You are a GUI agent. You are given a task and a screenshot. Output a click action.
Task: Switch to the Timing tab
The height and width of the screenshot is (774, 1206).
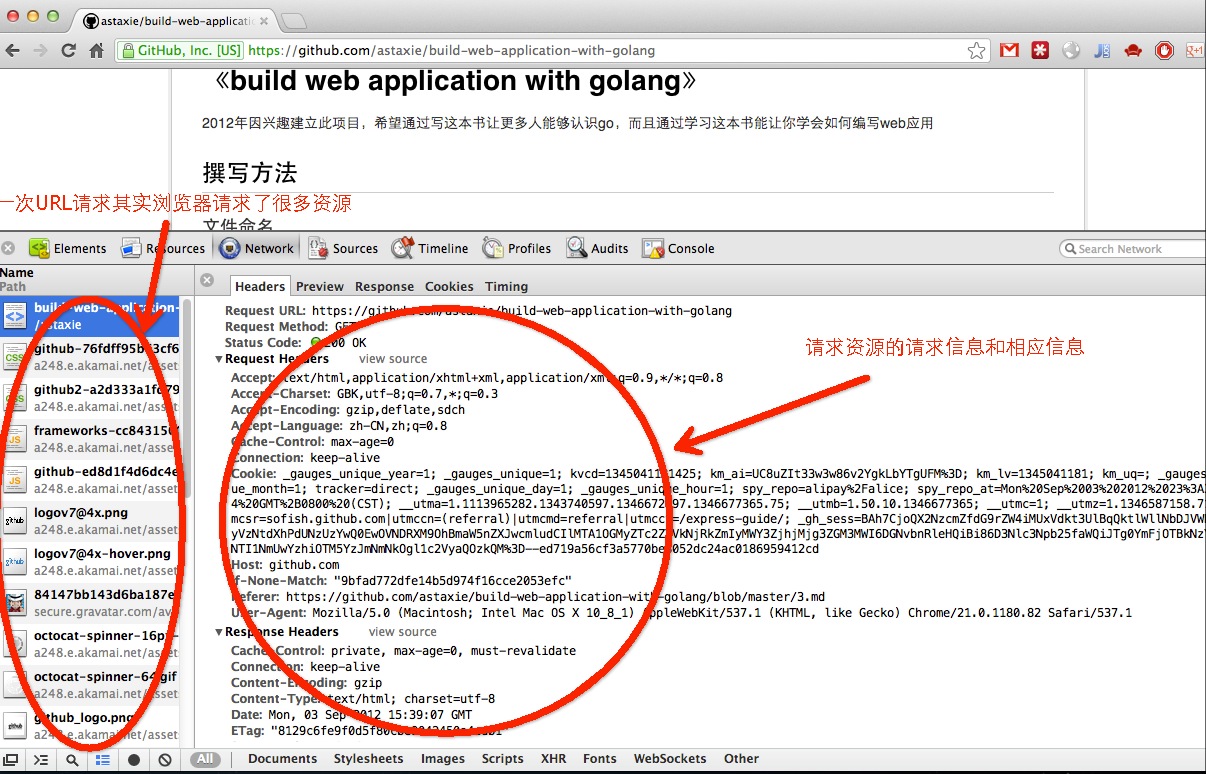506,286
